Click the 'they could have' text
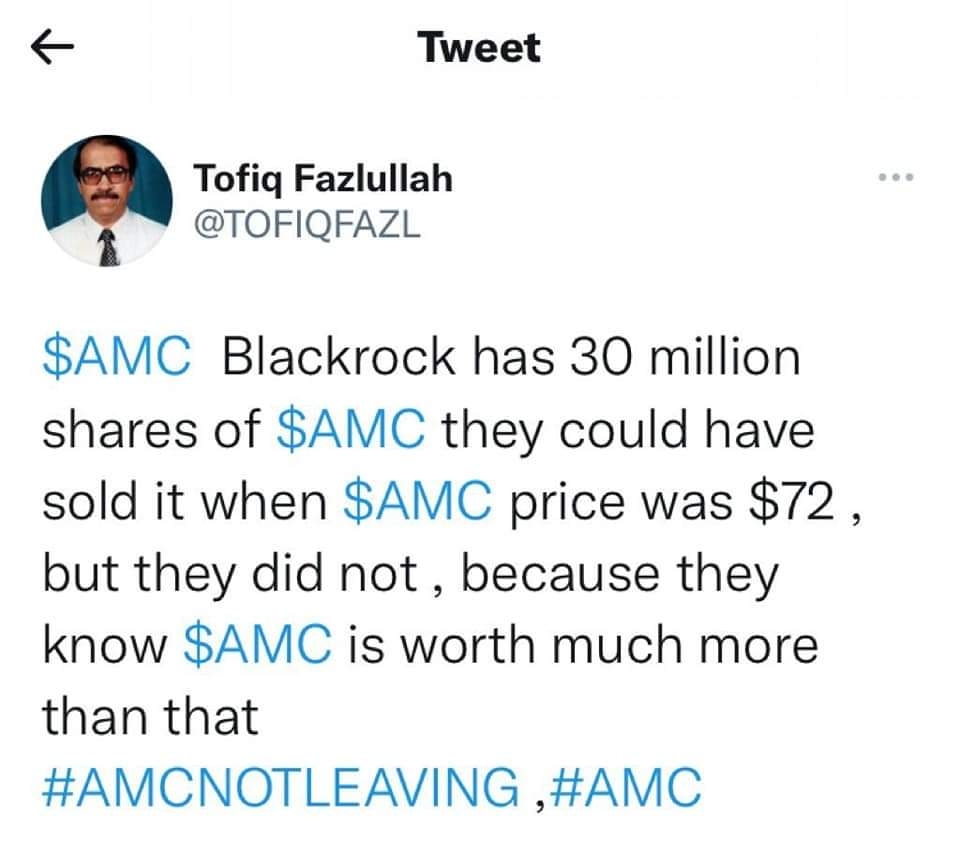Screen dimensions: 960x842 [x=629, y=430]
